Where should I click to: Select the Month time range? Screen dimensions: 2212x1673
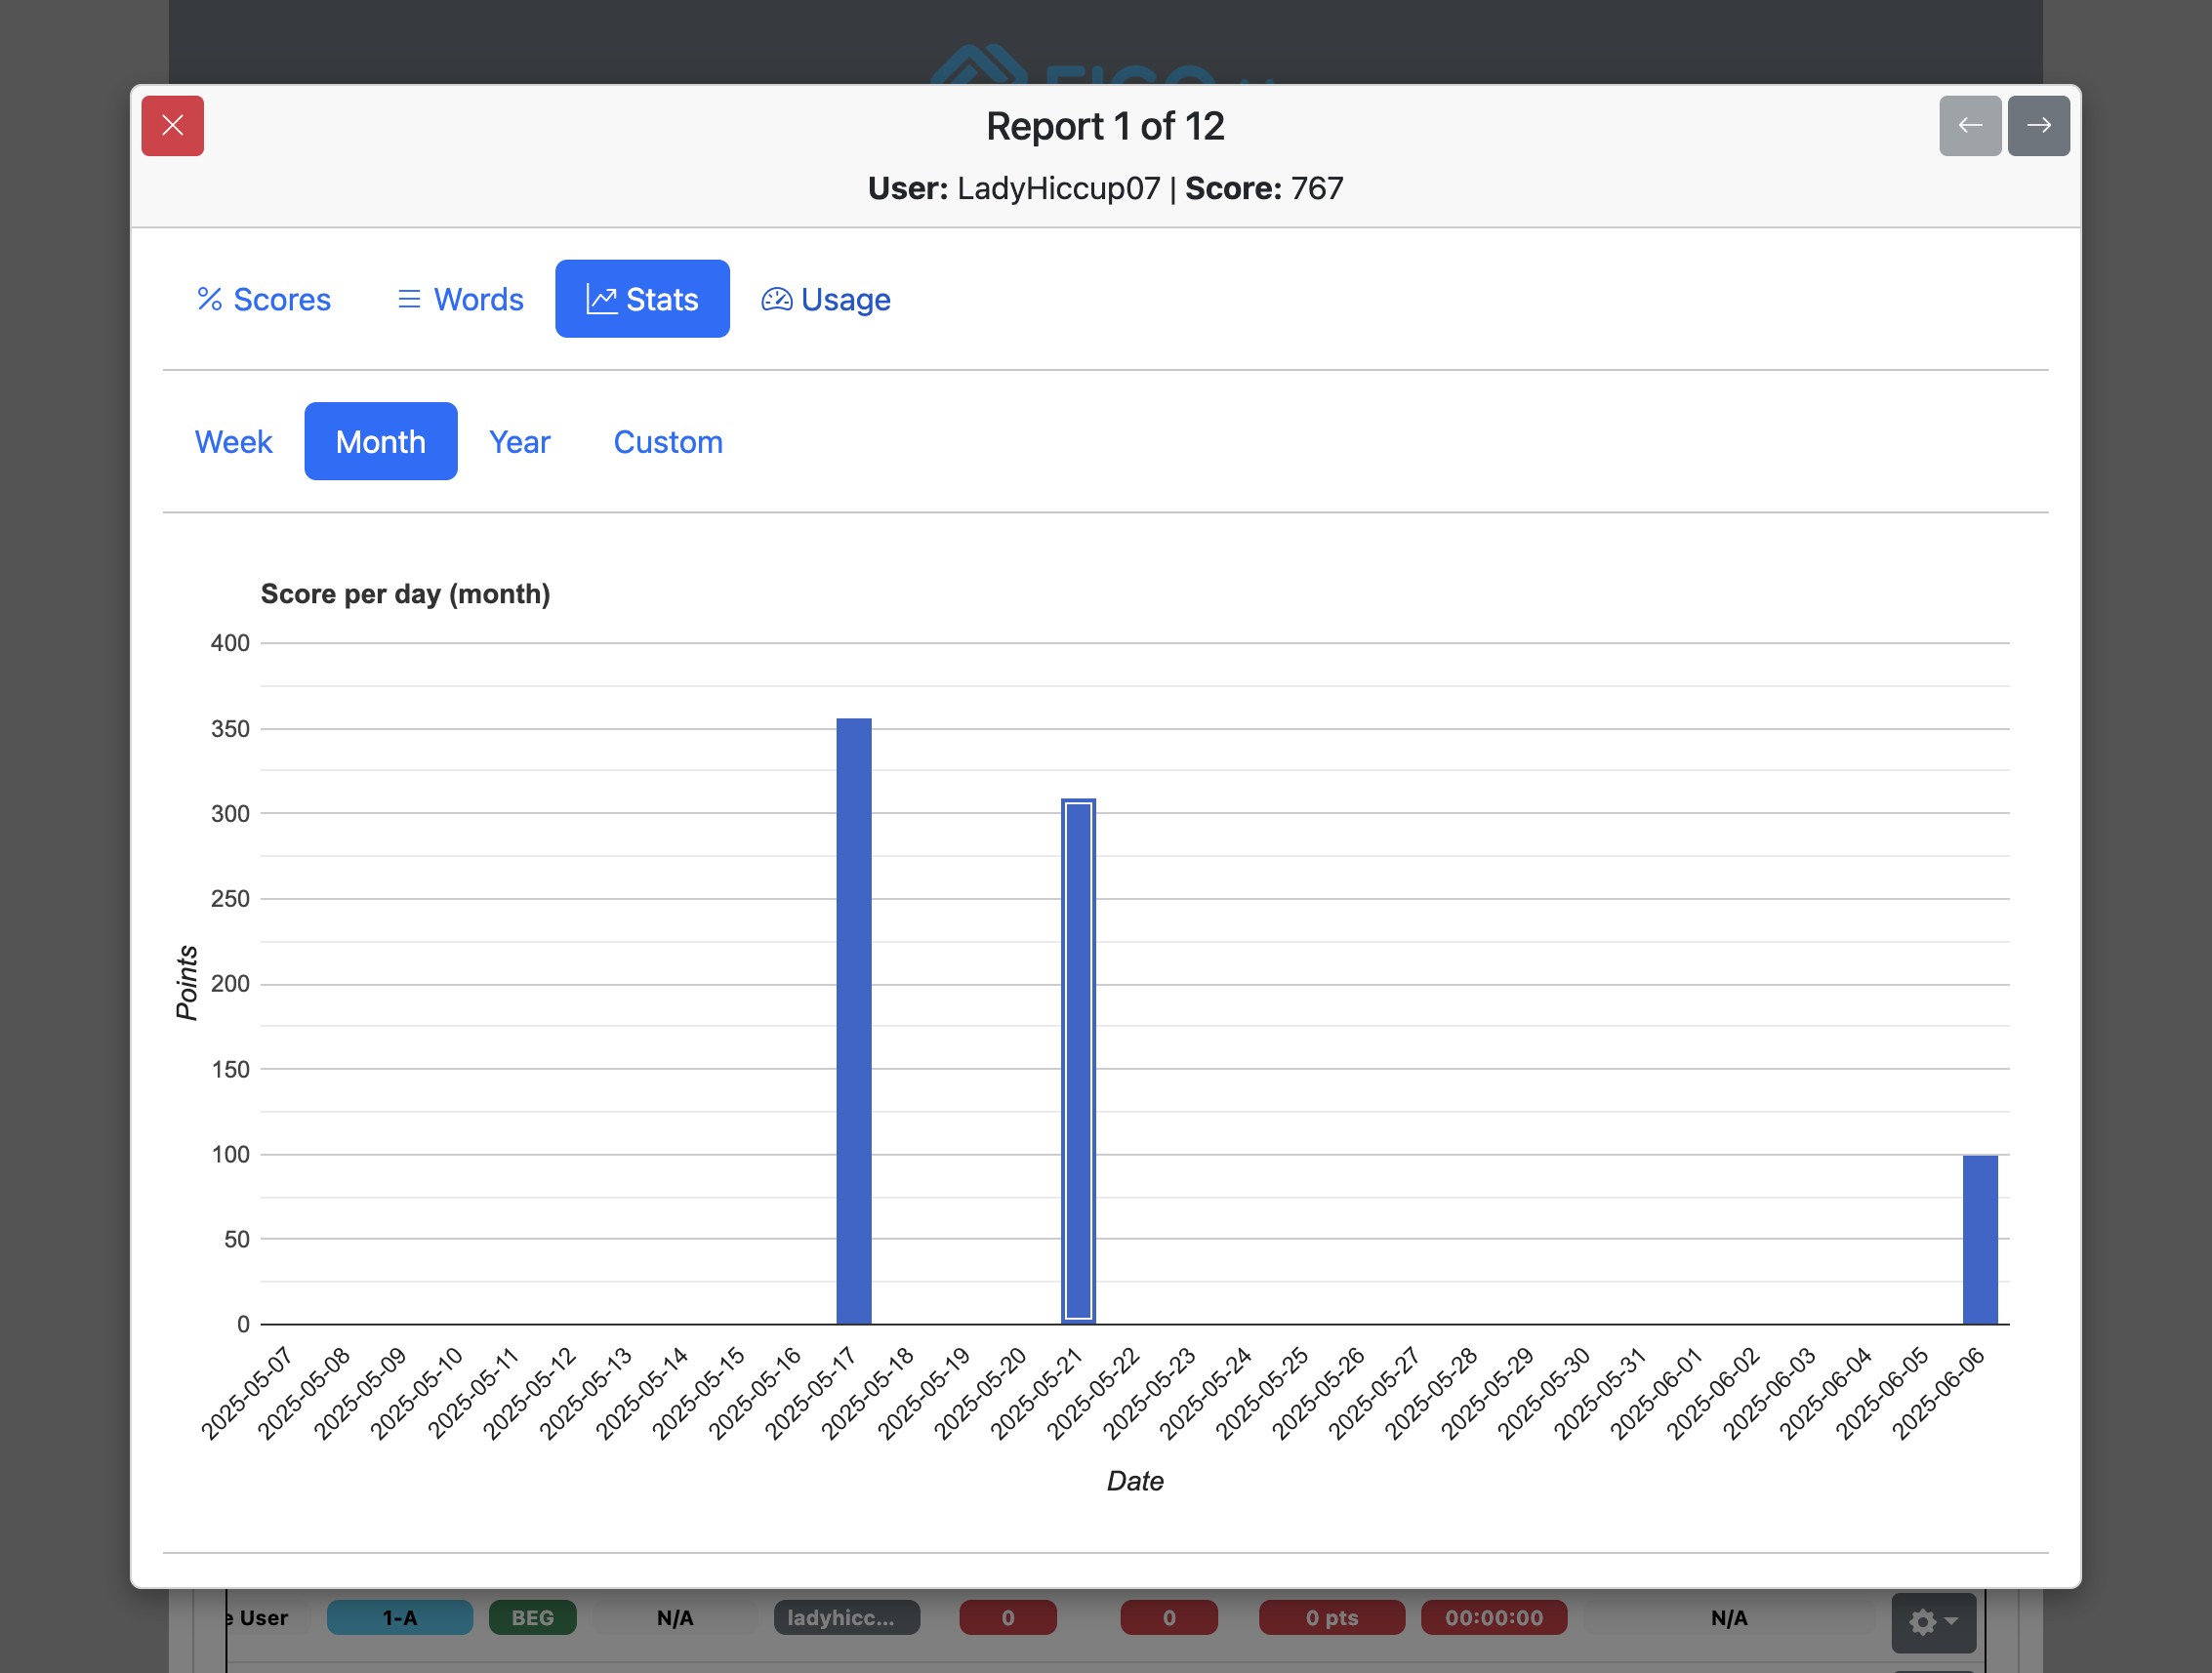(x=381, y=442)
